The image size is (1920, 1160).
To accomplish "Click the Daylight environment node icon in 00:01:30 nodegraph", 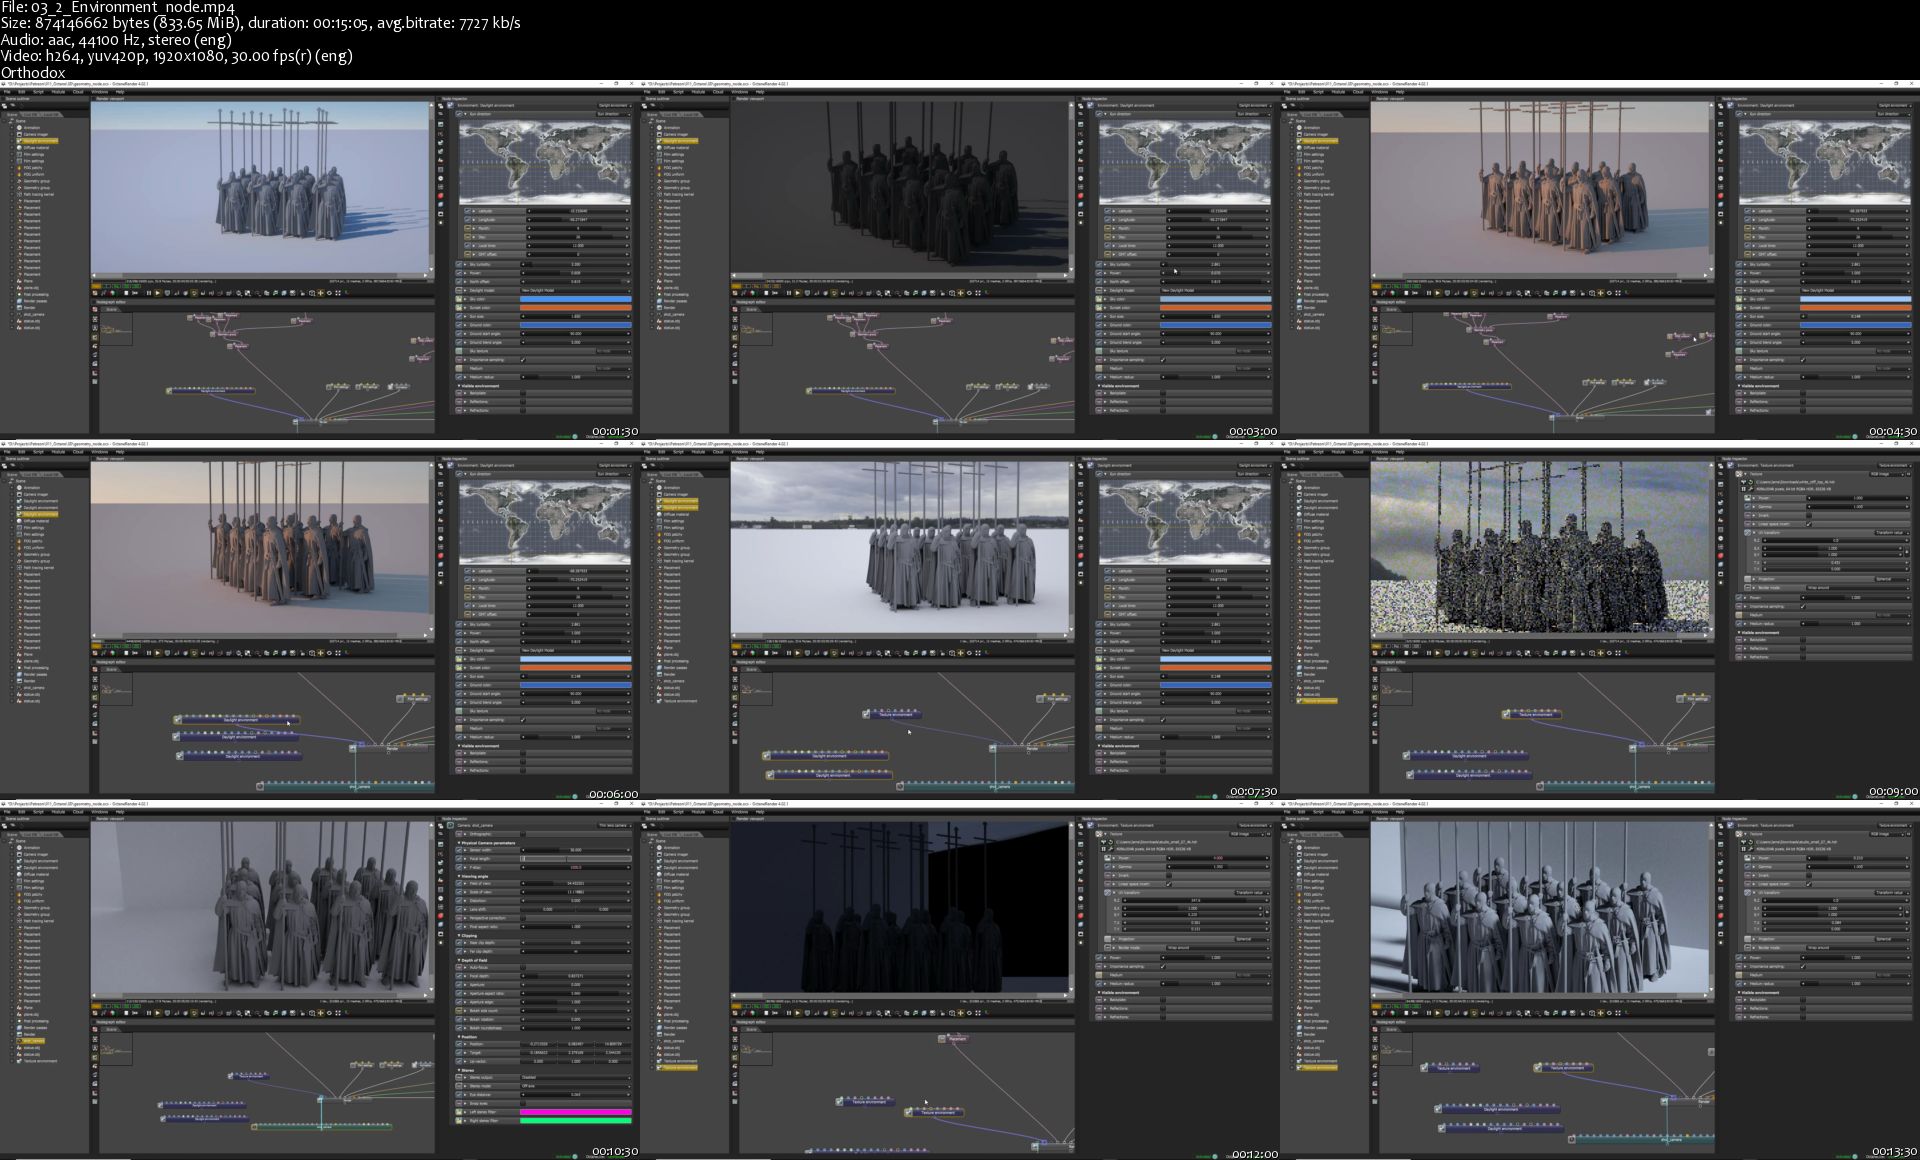I will pos(169,391).
